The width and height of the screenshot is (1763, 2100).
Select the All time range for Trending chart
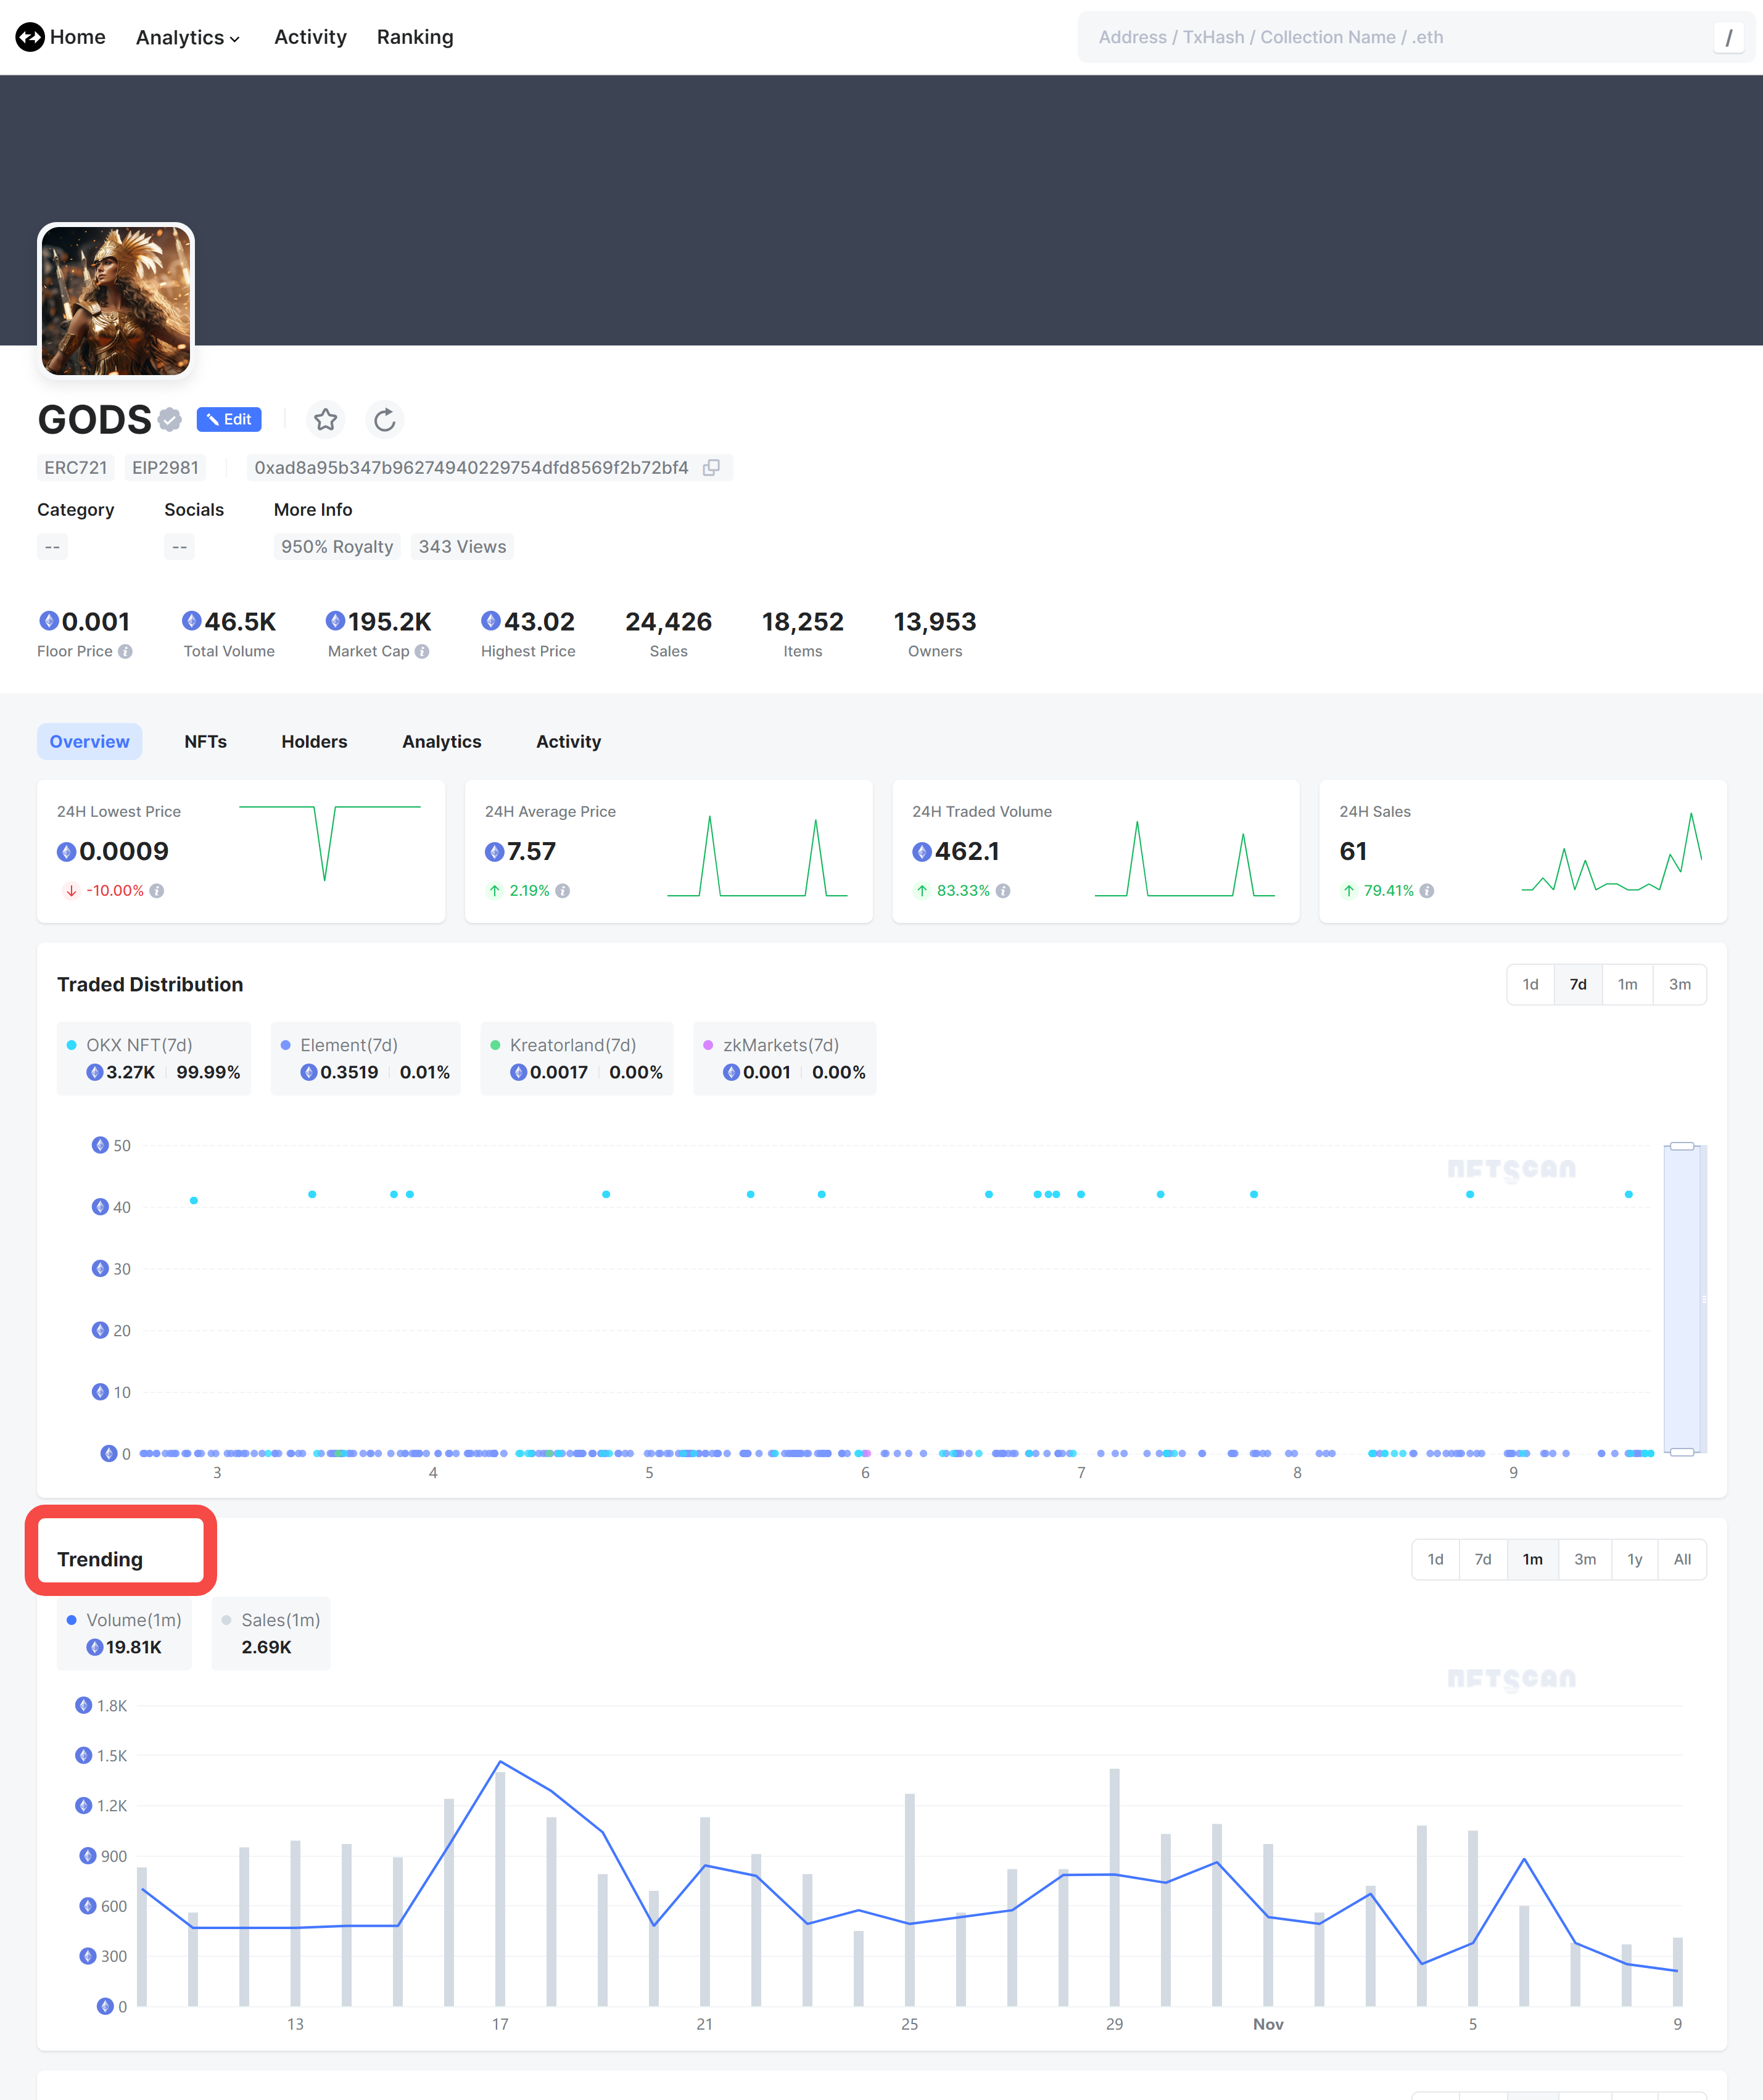pos(1682,1558)
